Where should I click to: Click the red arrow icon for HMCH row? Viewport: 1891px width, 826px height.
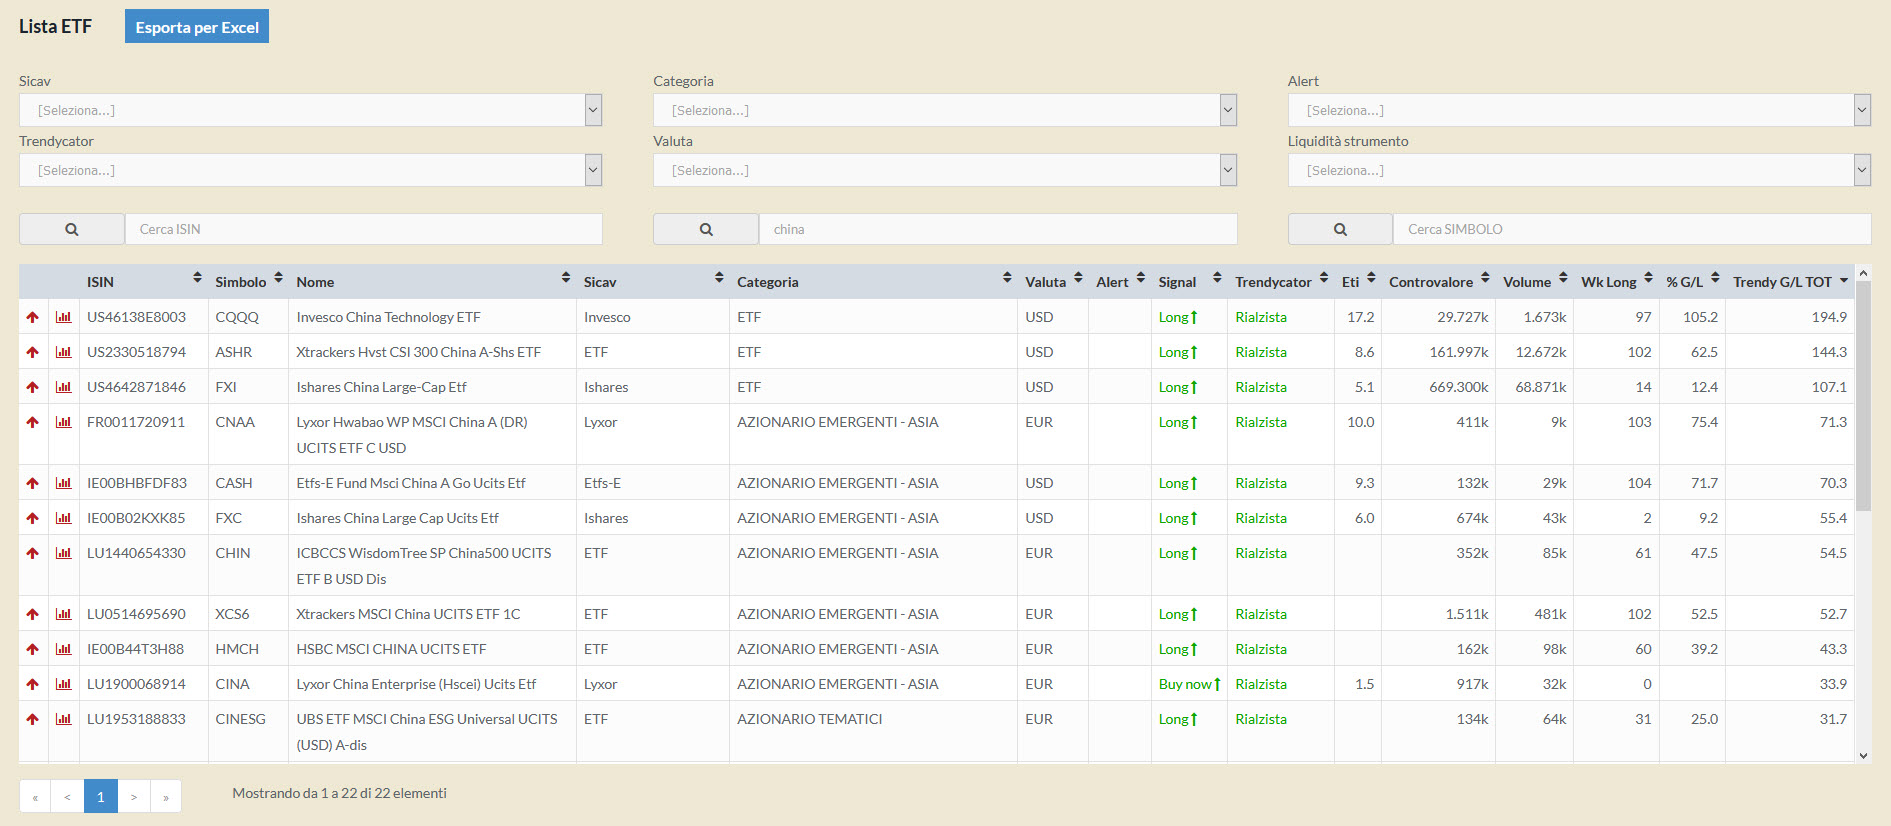33,649
